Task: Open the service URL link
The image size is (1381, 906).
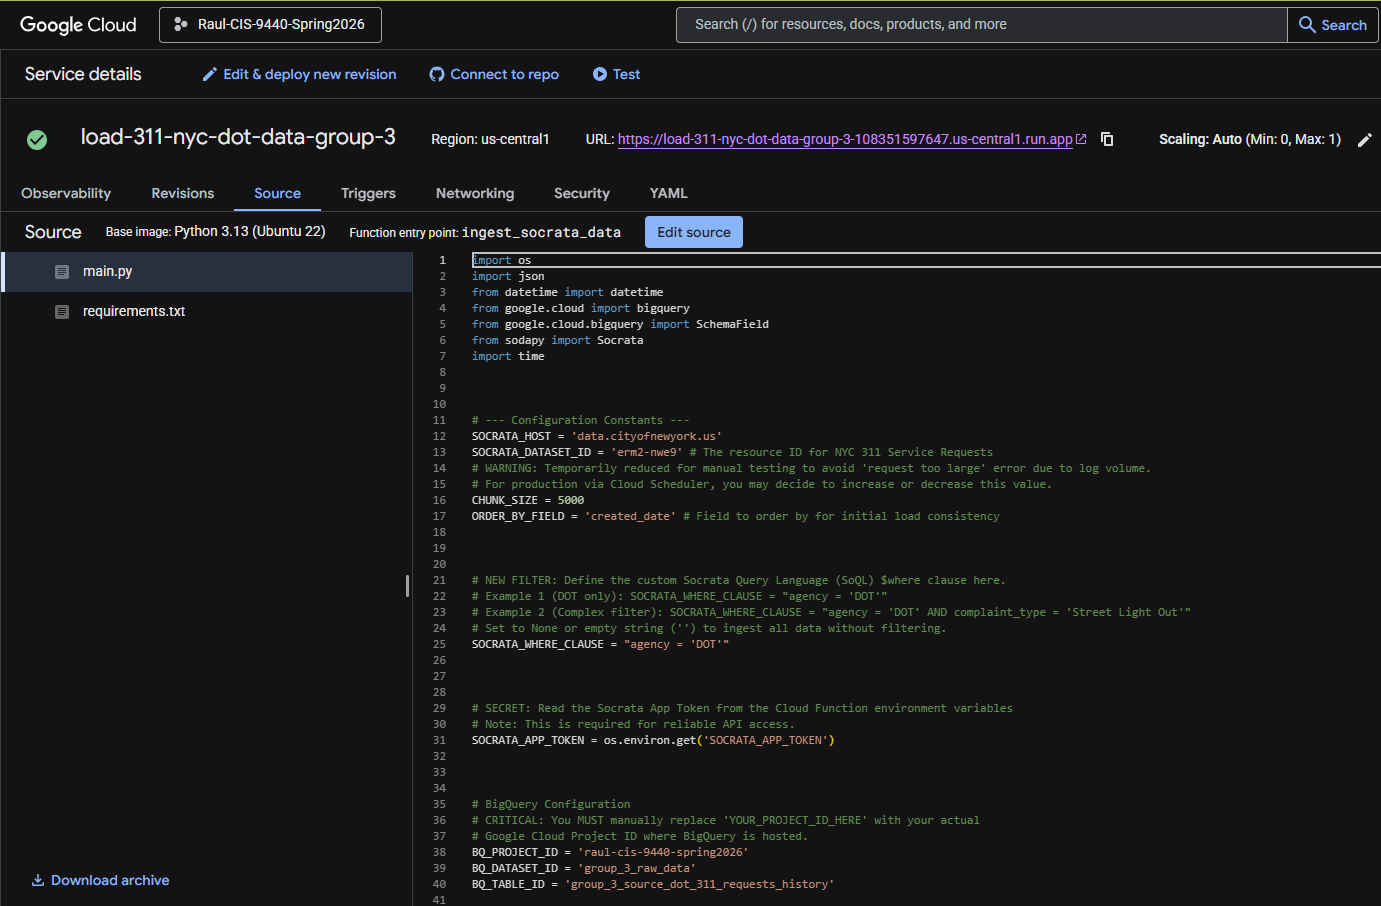Action: tap(845, 139)
